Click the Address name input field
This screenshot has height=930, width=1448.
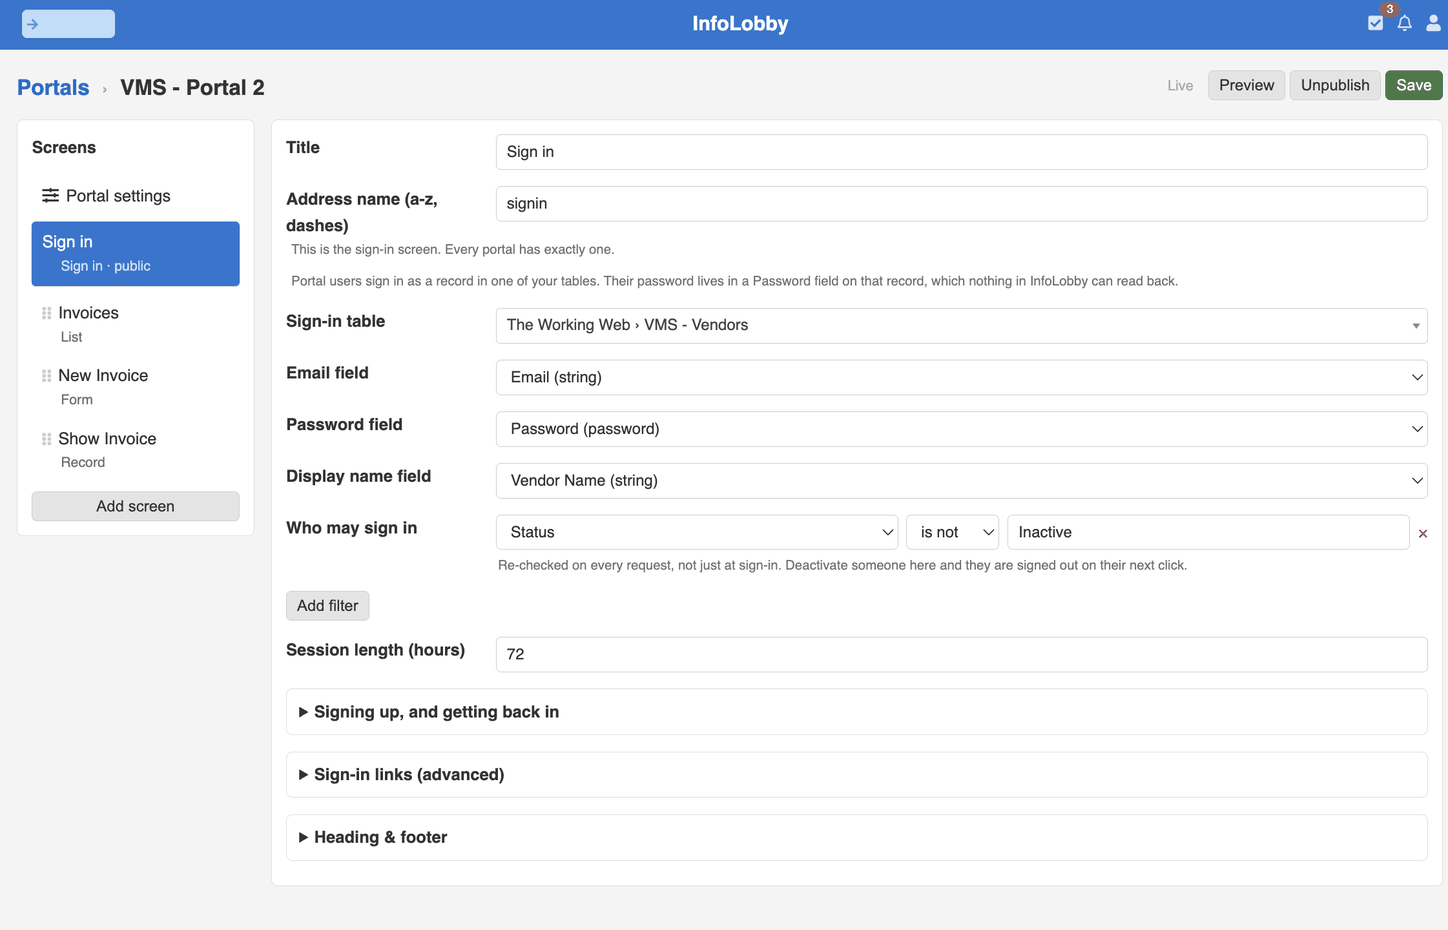click(x=961, y=204)
